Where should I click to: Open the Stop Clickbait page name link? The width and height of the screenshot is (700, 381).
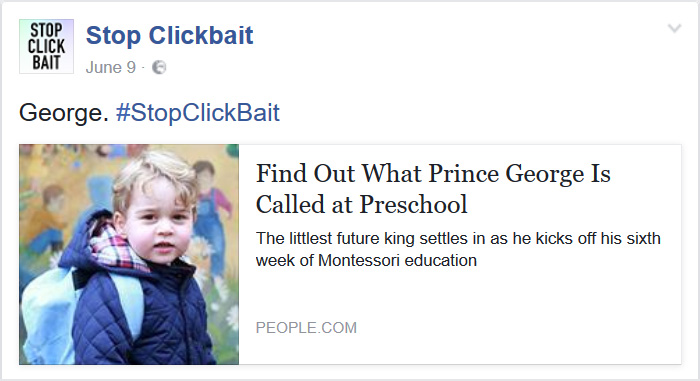(169, 35)
